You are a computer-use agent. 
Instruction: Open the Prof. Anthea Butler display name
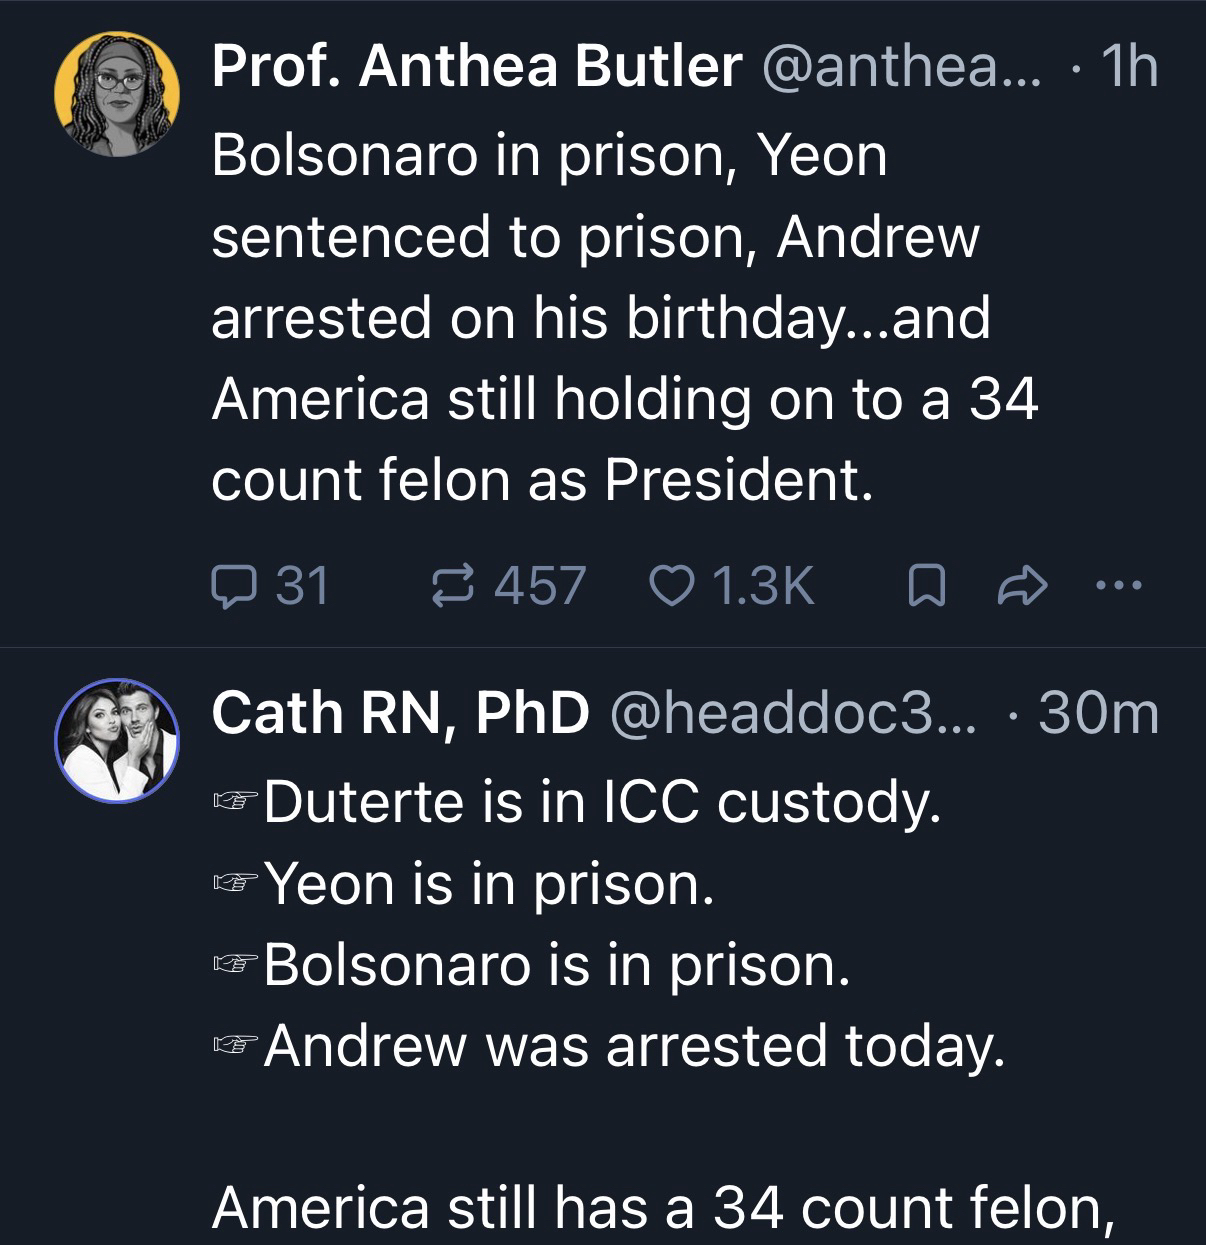(476, 67)
